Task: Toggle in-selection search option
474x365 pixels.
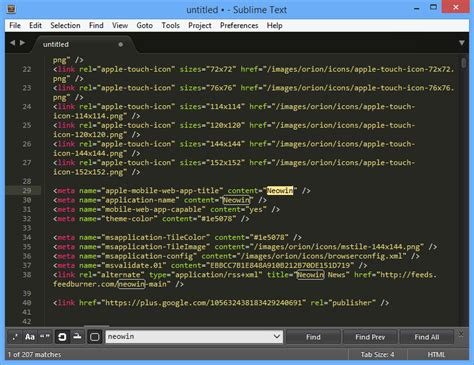Action: [x=77, y=337]
